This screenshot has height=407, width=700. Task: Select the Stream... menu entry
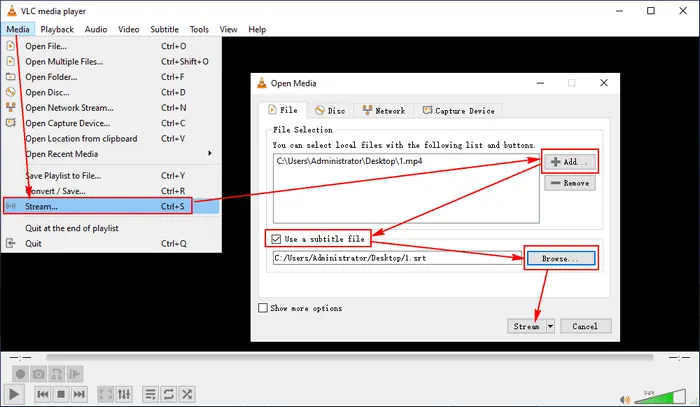(x=112, y=206)
